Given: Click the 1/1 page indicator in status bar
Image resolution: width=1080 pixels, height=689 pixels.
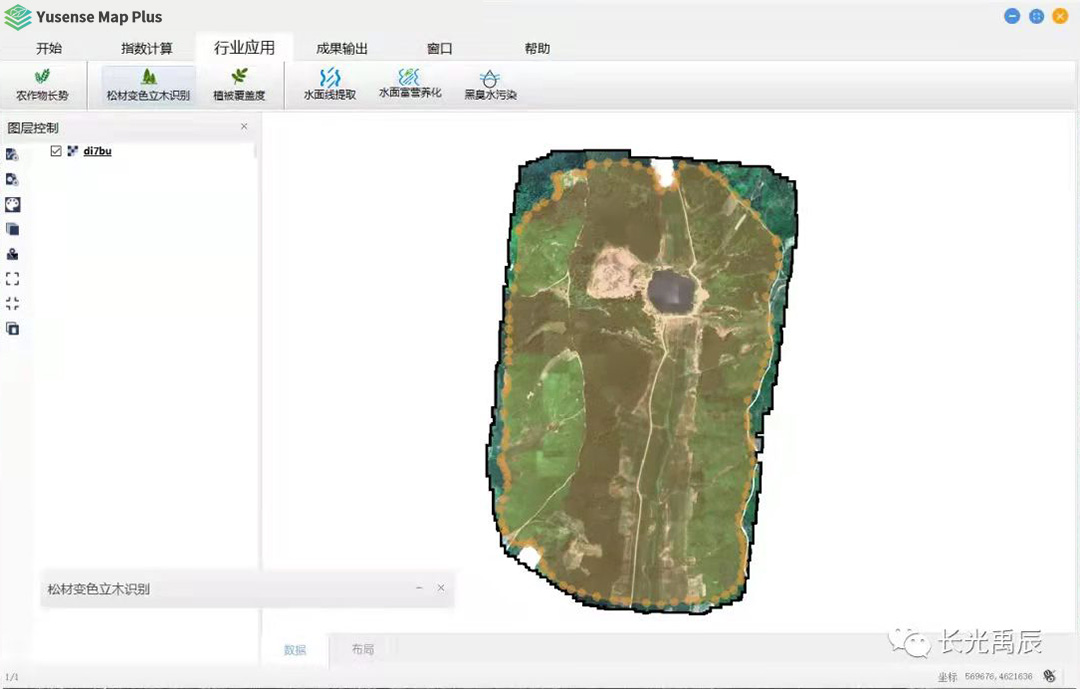Looking at the screenshot, I should [x=12, y=677].
